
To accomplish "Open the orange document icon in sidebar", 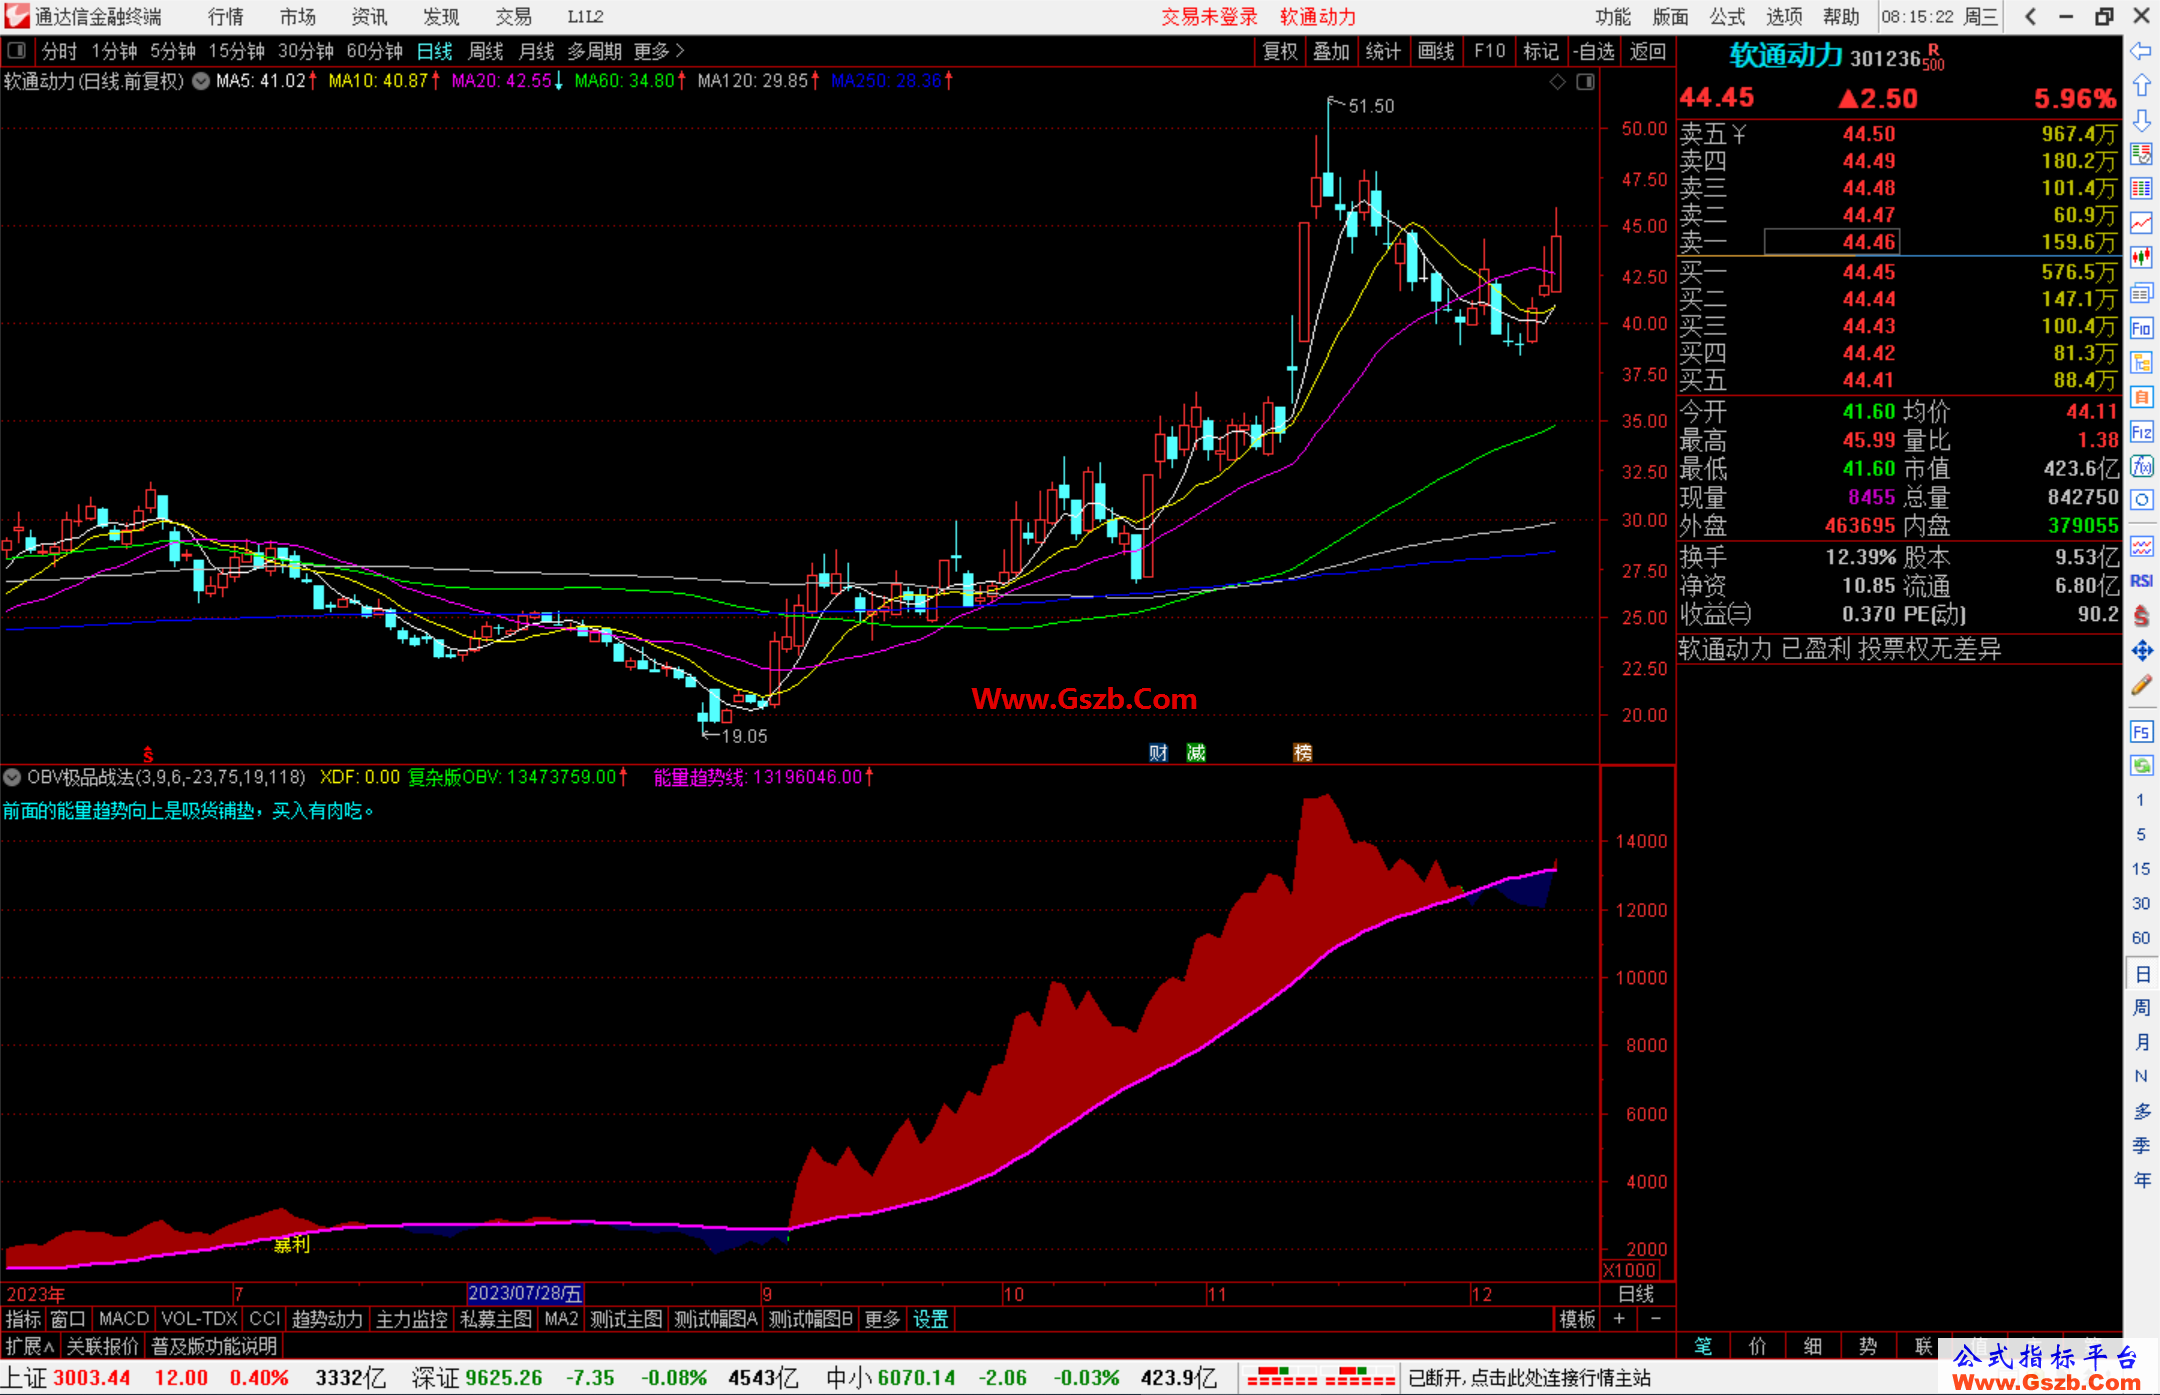I will click(x=2141, y=397).
